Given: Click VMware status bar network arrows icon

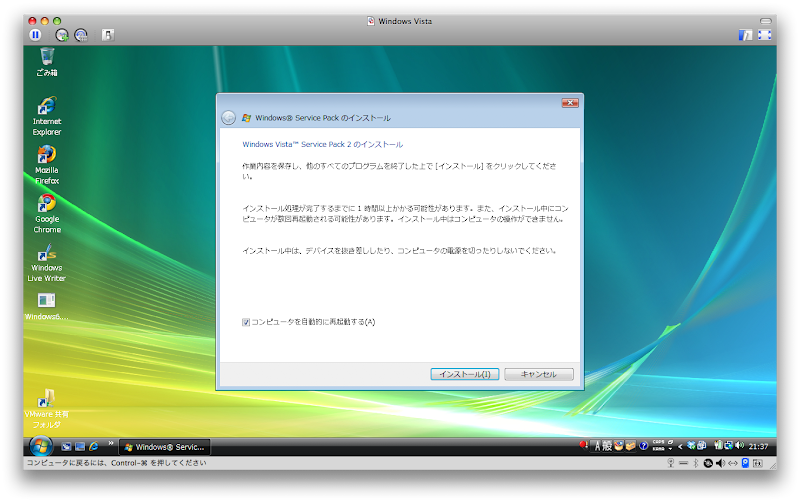Looking at the screenshot, I should pyautogui.click(x=733, y=463).
